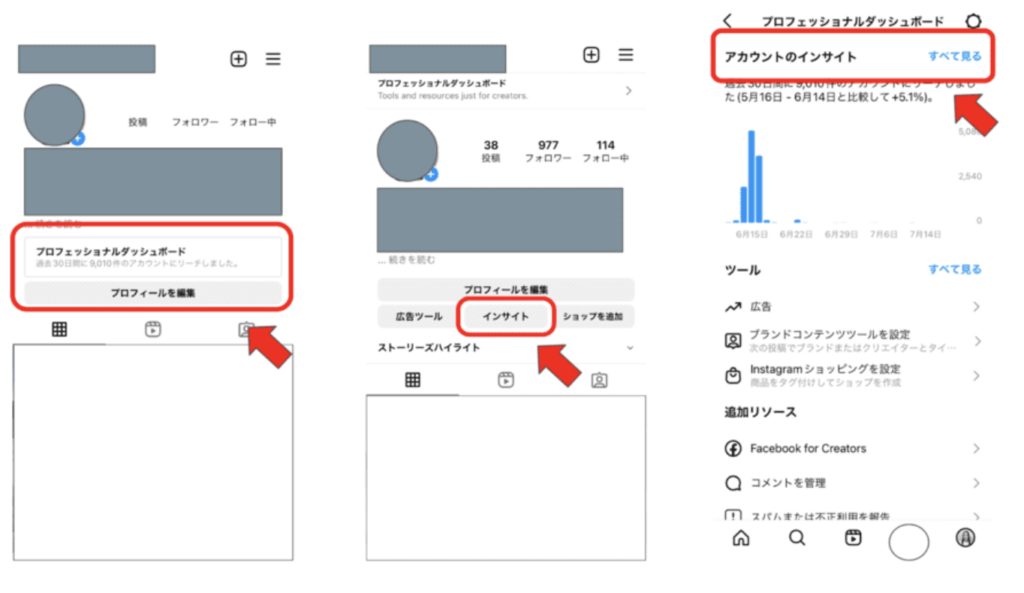Go to Home via bottom navigation icon
This screenshot has width=1024, height=593.
pyautogui.click(x=741, y=538)
